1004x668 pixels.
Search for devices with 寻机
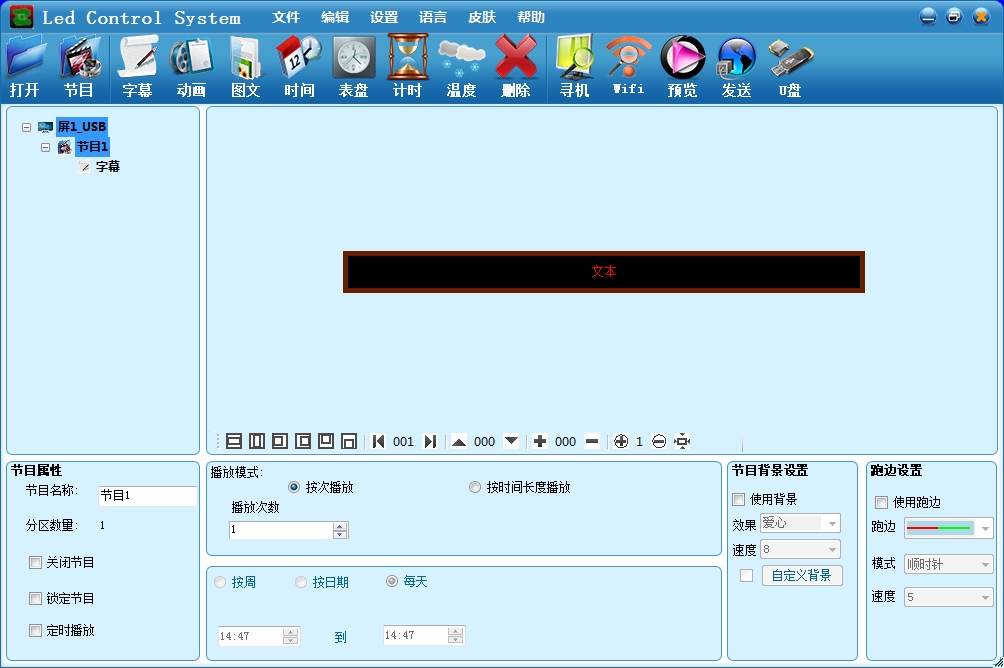[574, 67]
